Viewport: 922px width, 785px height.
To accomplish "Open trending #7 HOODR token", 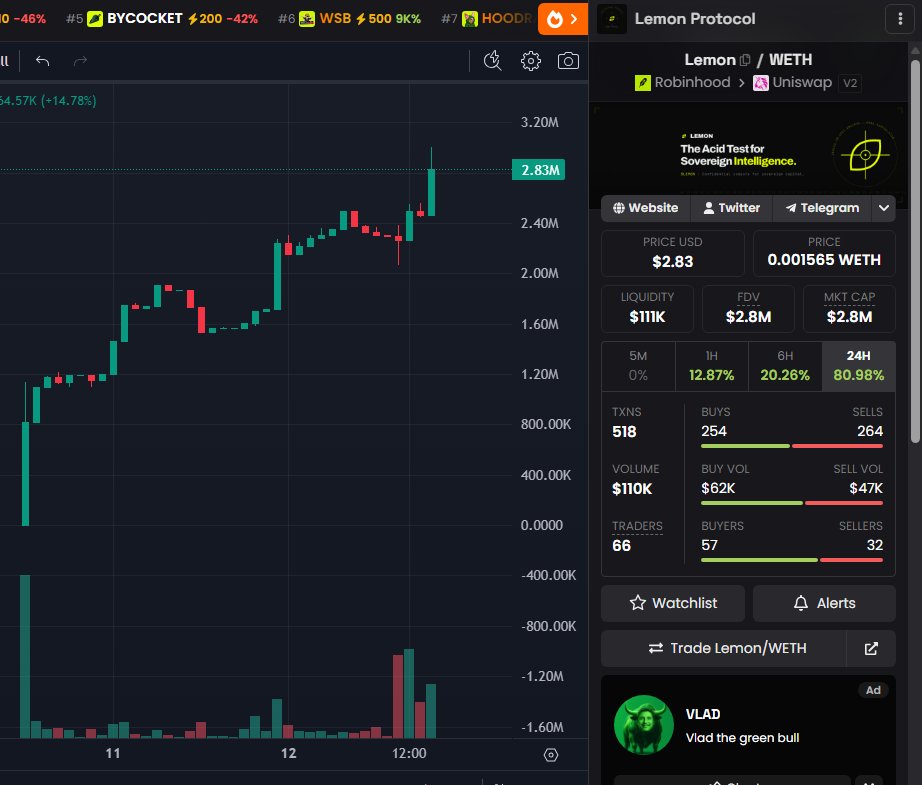I will (x=487, y=19).
